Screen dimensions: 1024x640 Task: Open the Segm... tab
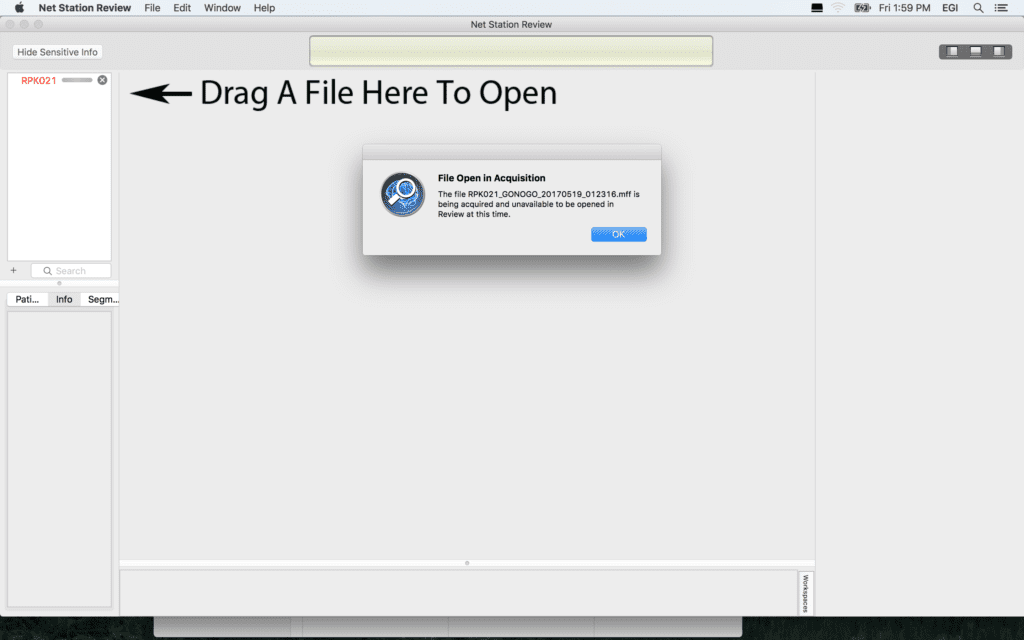(101, 299)
